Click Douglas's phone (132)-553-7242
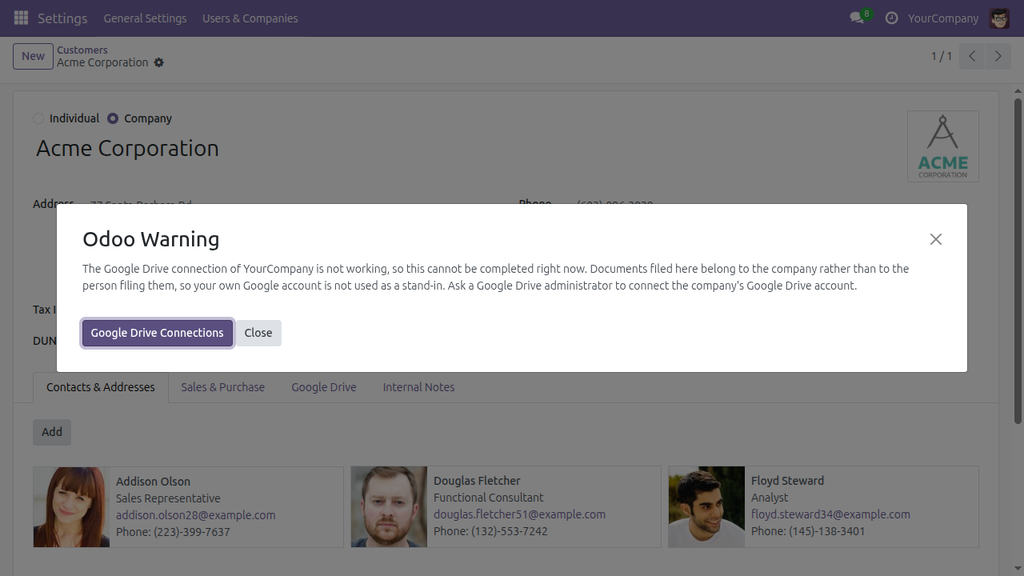The width and height of the screenshot is (1024, 576). click(509, 532)
